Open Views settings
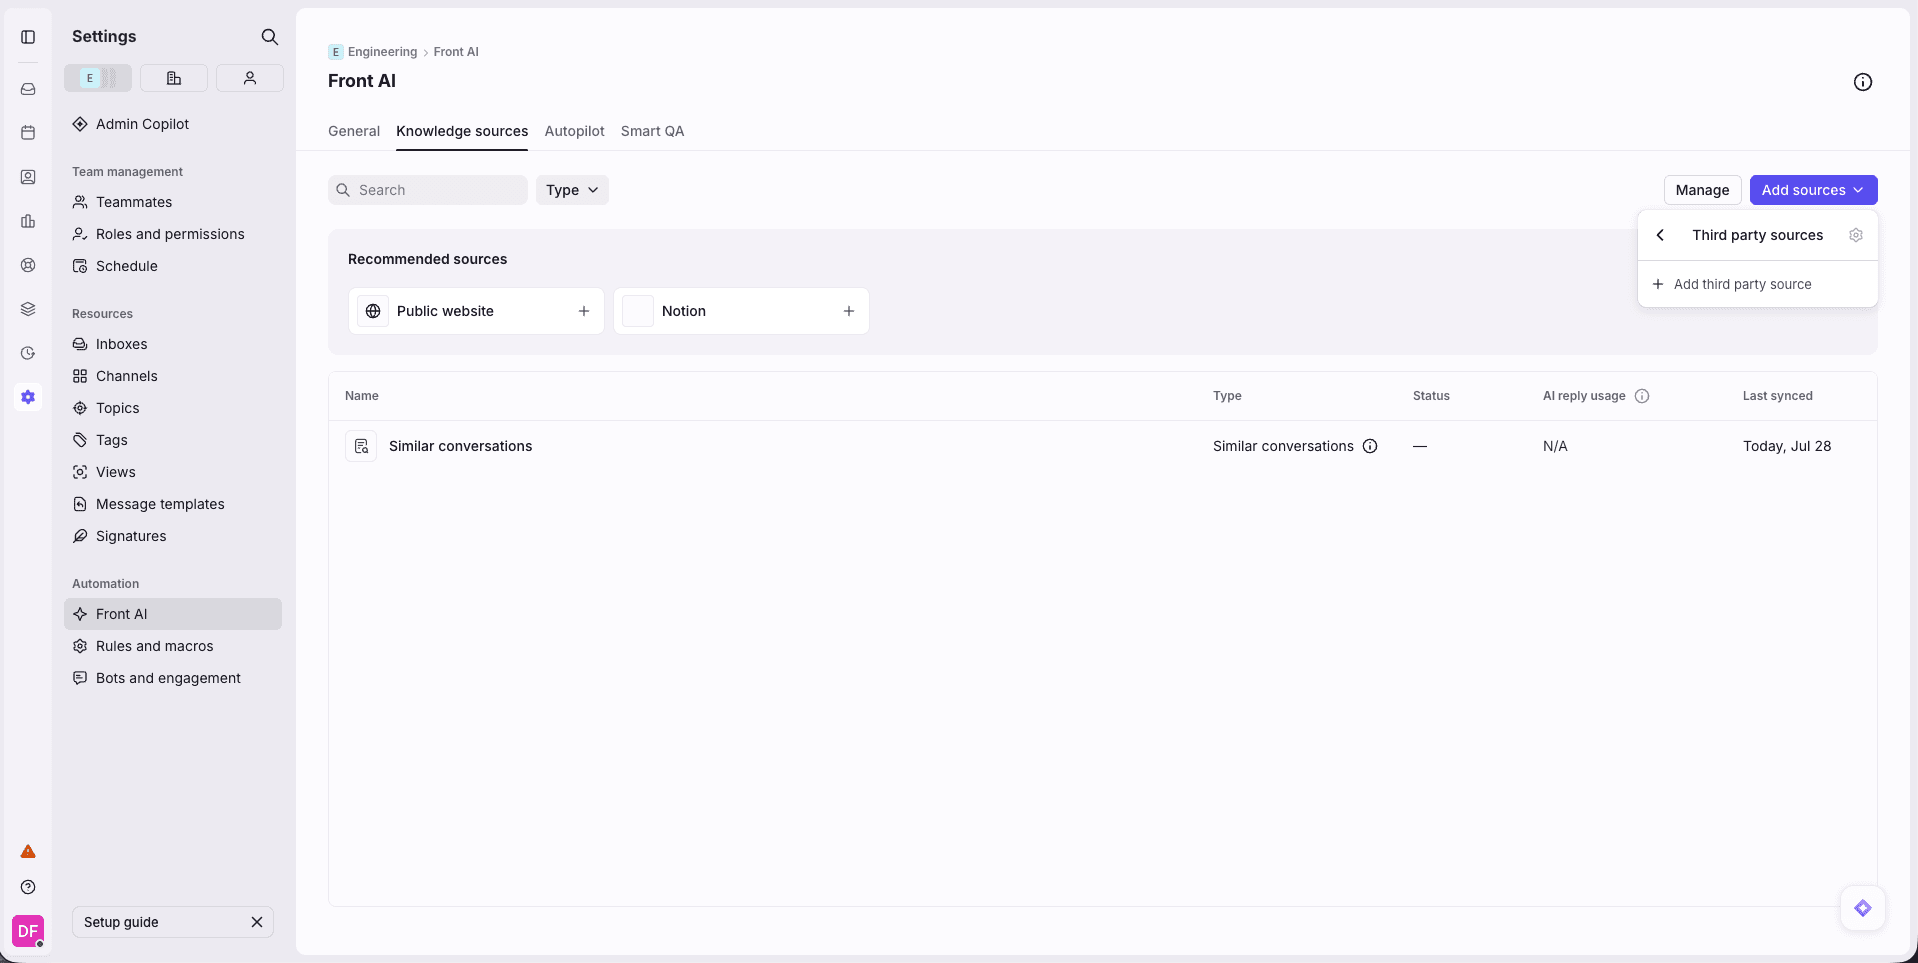The width and height of the screenshot is (1918, 963). [x=173, y=472]
